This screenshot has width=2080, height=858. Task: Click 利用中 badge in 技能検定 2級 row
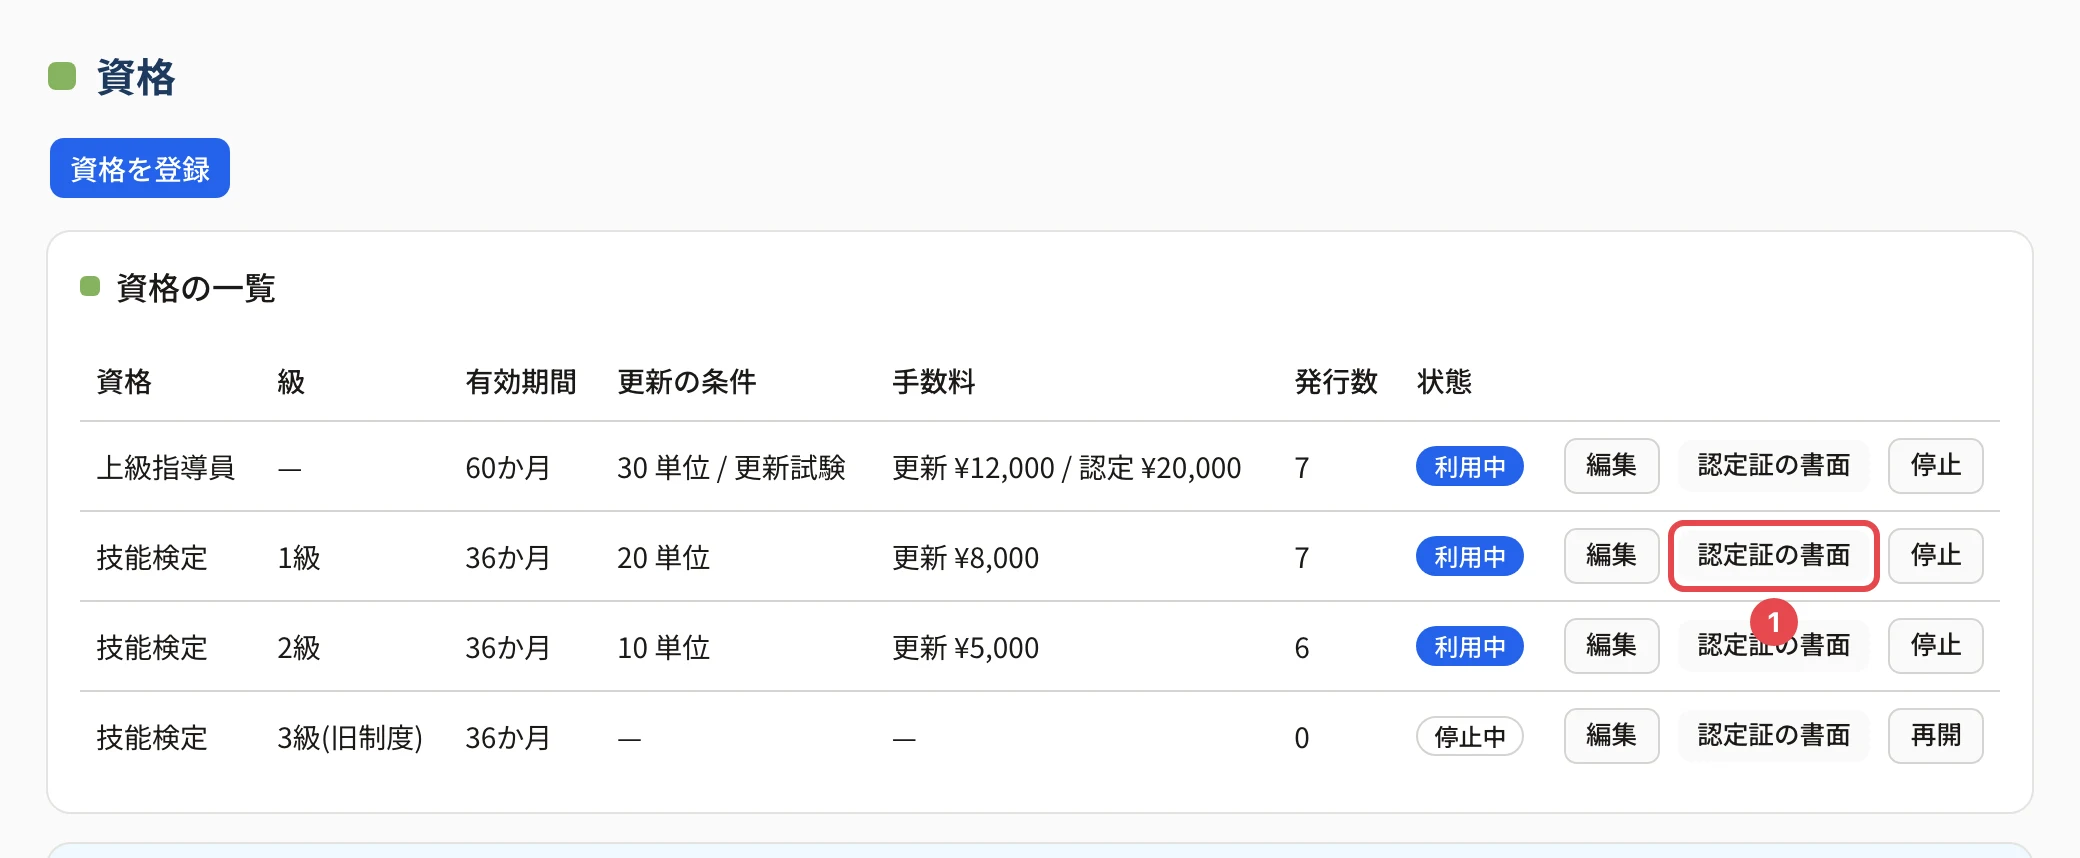tap(1469, 647)
